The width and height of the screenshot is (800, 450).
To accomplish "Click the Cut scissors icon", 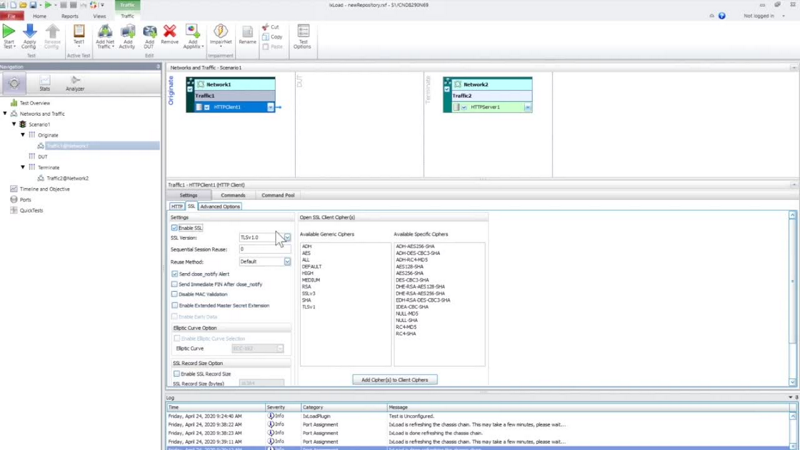I will [x=265, y=27].
